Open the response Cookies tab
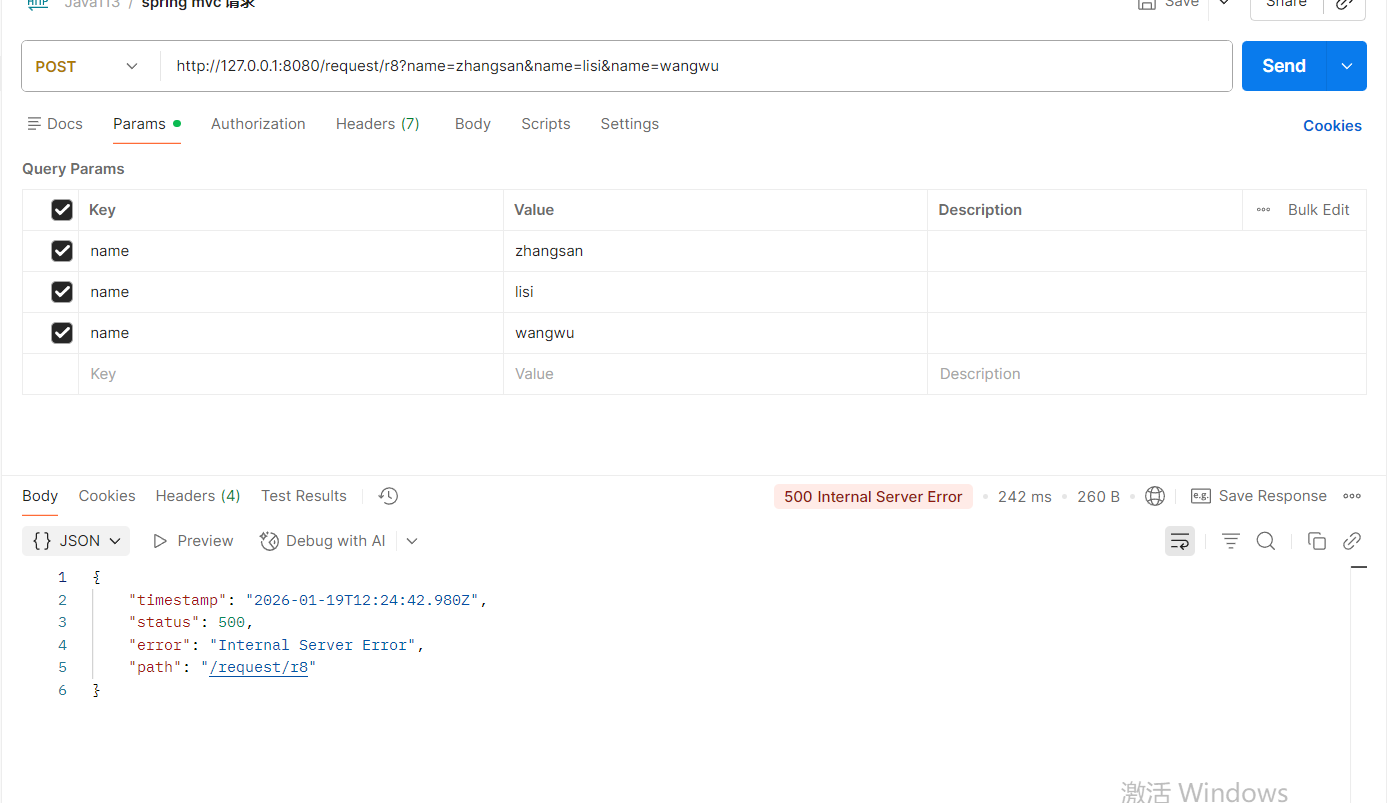 pos(107,496)
